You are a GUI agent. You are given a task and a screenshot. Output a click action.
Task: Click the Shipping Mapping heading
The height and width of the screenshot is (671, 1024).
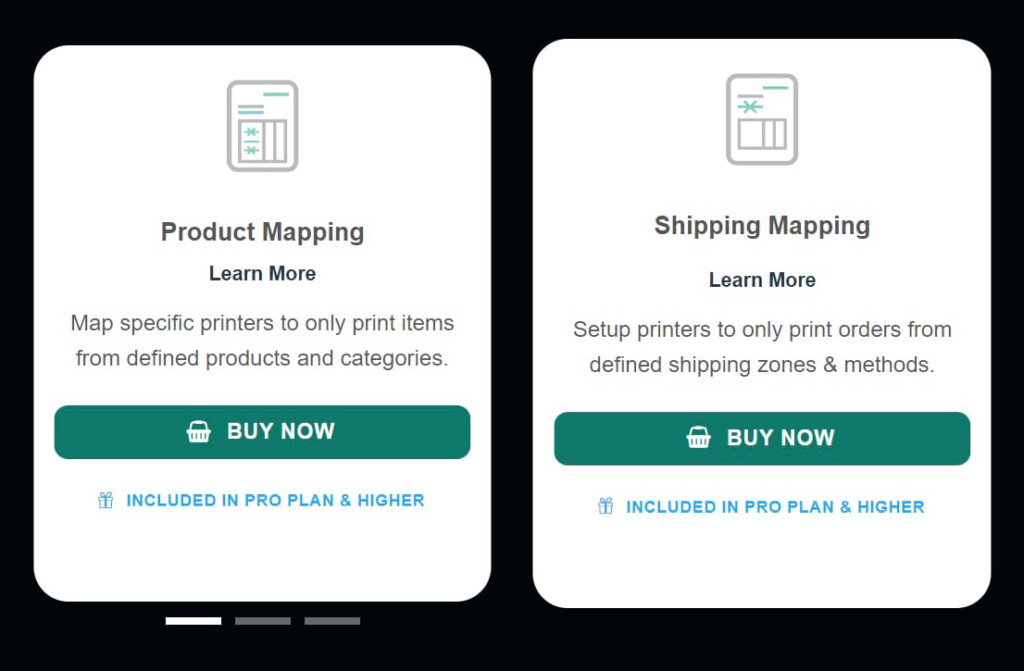tap(762, 226)
